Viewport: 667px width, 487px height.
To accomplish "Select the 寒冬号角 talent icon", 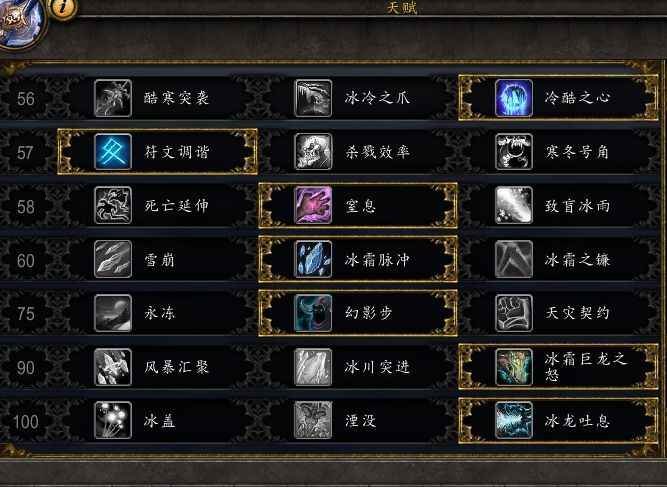I will click(x=514, y=152).
